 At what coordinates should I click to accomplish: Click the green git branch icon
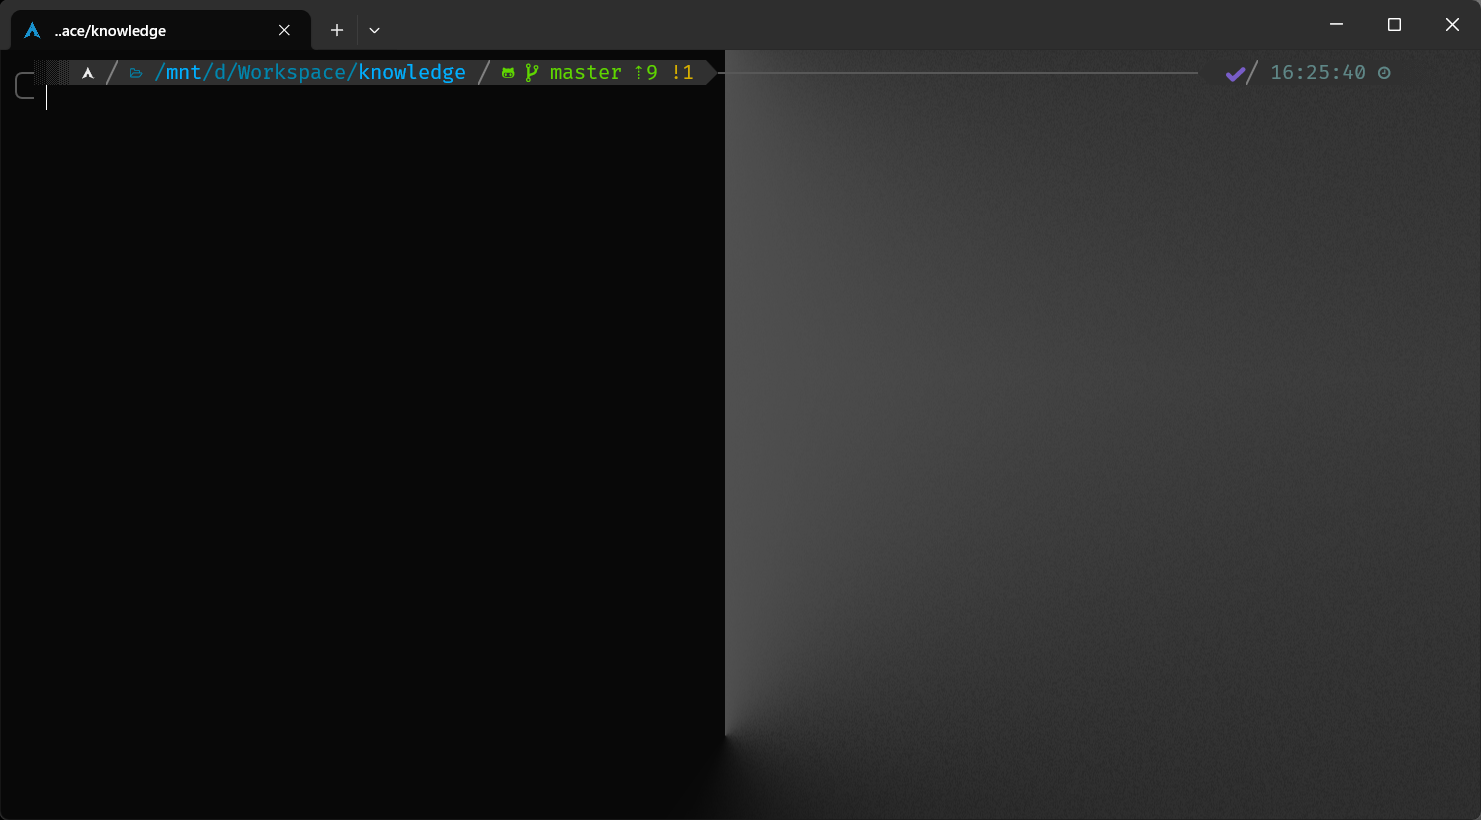[x=531, y=73]
